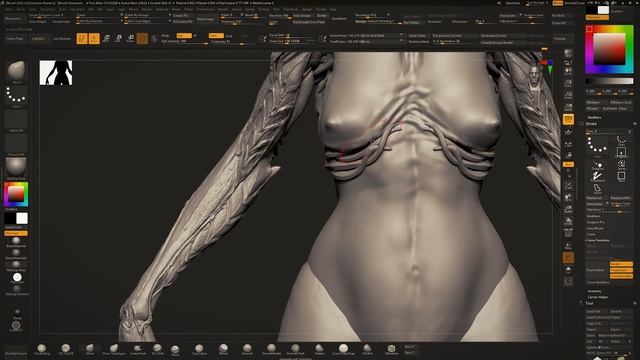
Task: Click the XYZ axis gizmo in viewport
Action: [x=547, y=66]
